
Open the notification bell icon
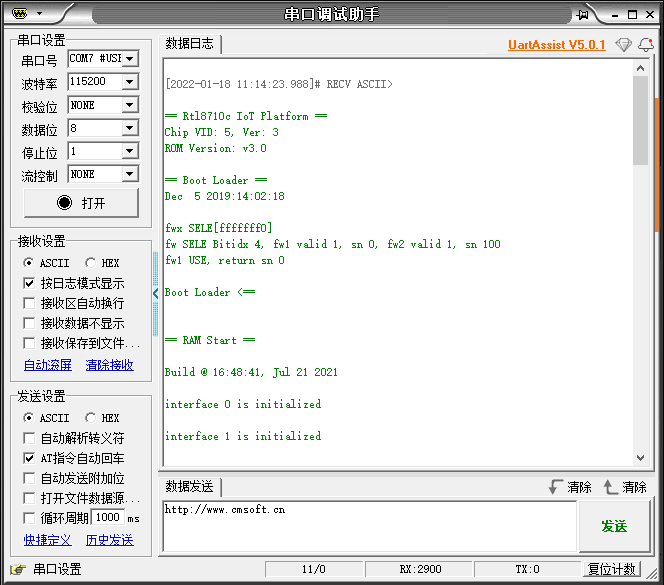coord(646,44)
